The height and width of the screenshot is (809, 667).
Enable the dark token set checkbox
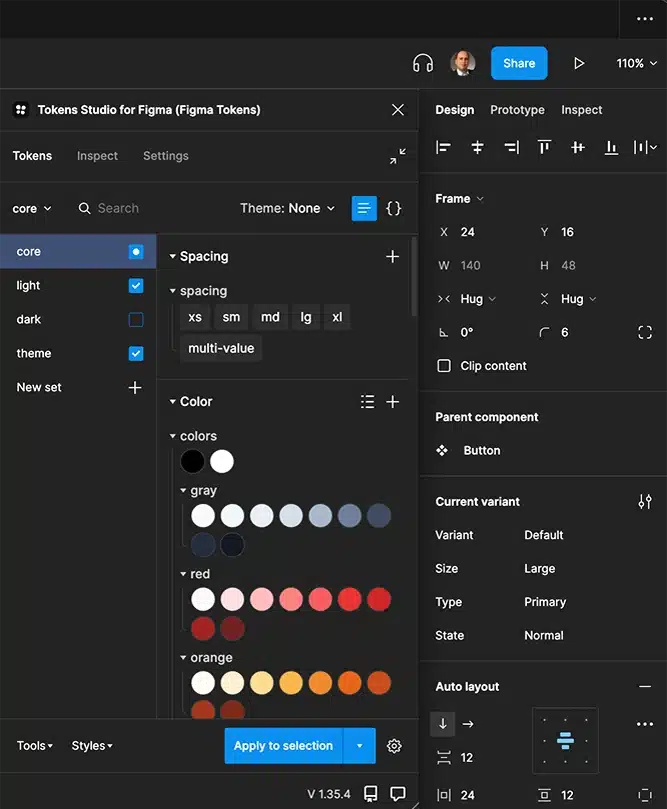click(136, 320)
